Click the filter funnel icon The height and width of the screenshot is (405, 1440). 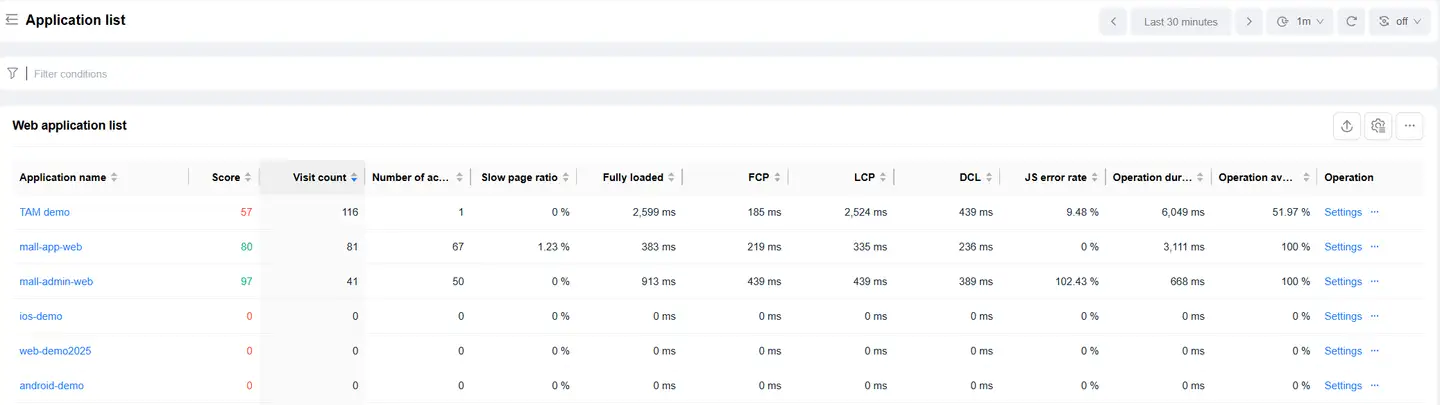coord(12,73)
